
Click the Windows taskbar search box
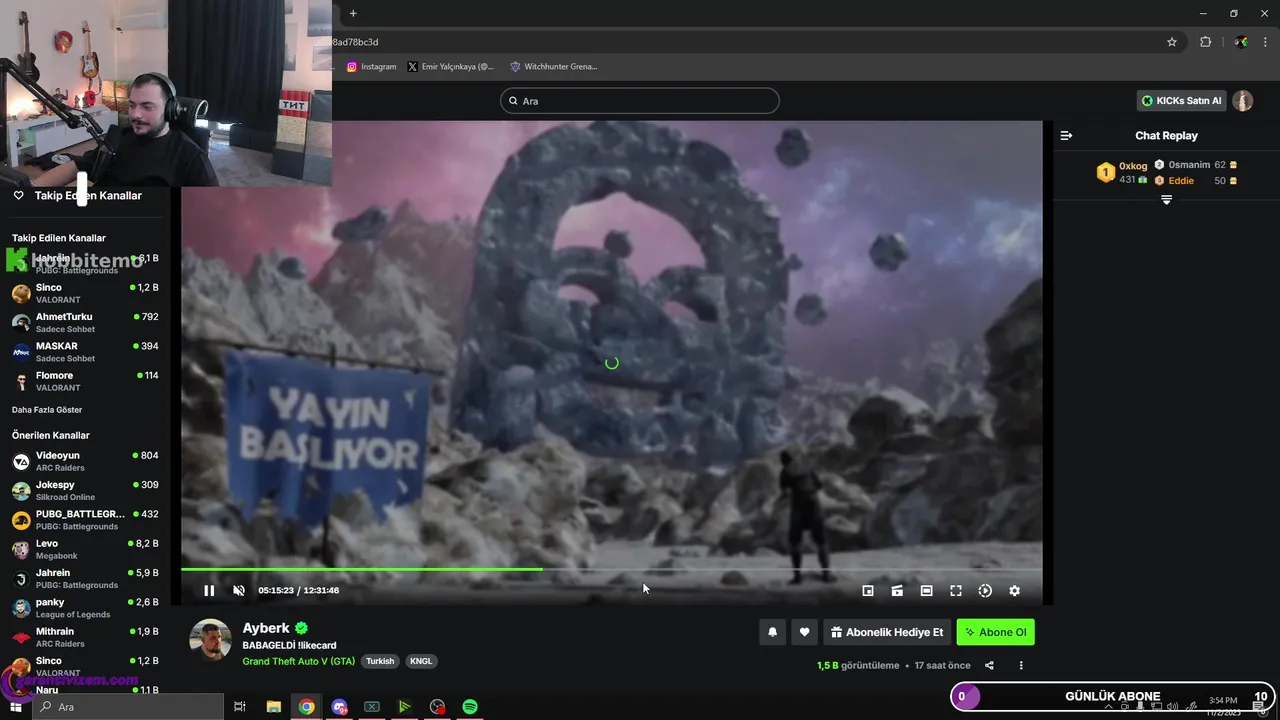(127, 707)
